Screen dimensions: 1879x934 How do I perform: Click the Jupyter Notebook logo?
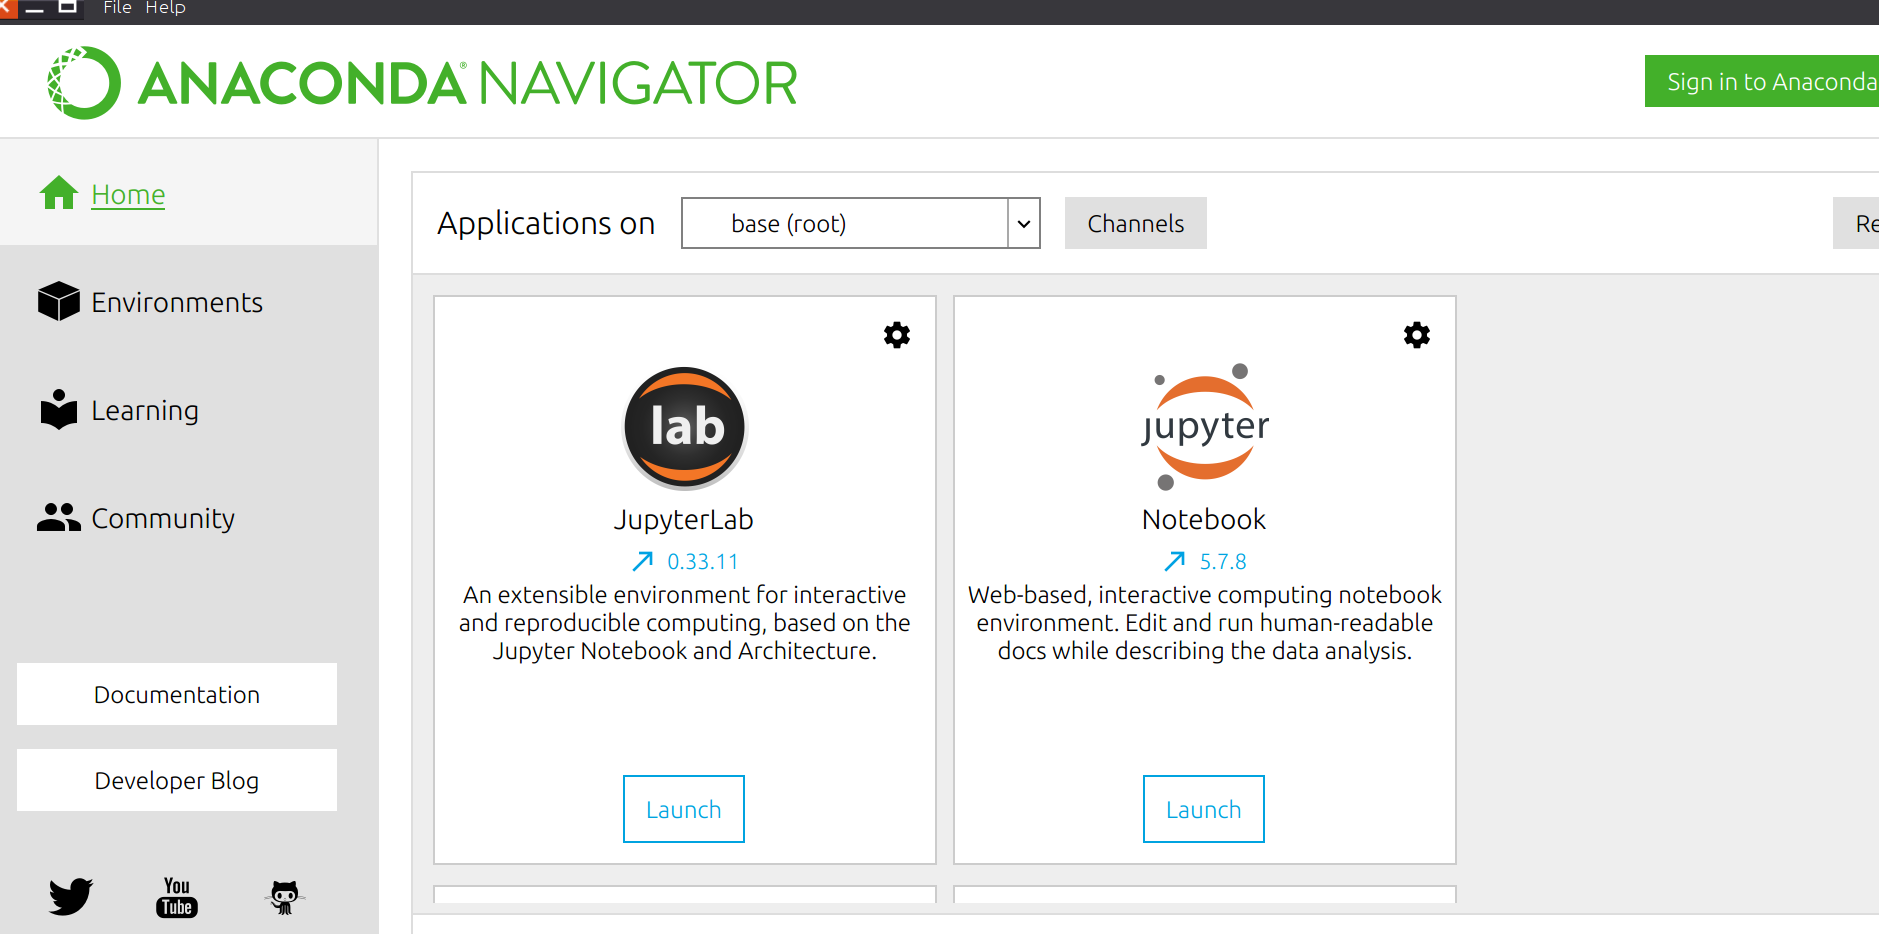coord(1205,427)
